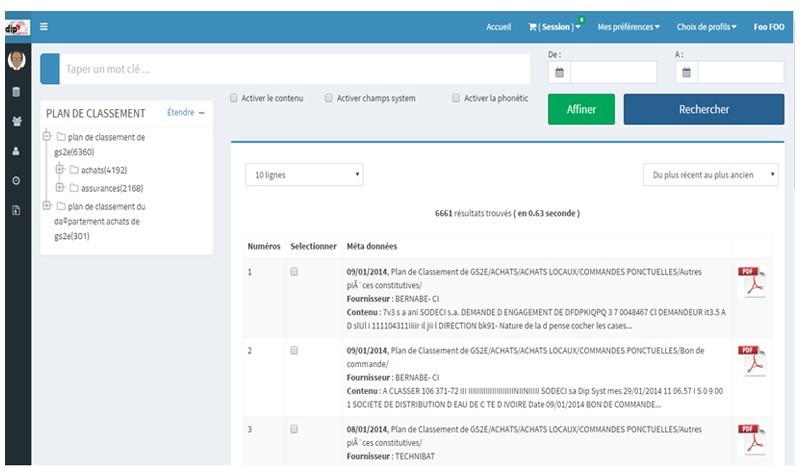The image size is (800, 468).
Task: Enable Activer le contenu checkbox
Action: tap(234, 98)
